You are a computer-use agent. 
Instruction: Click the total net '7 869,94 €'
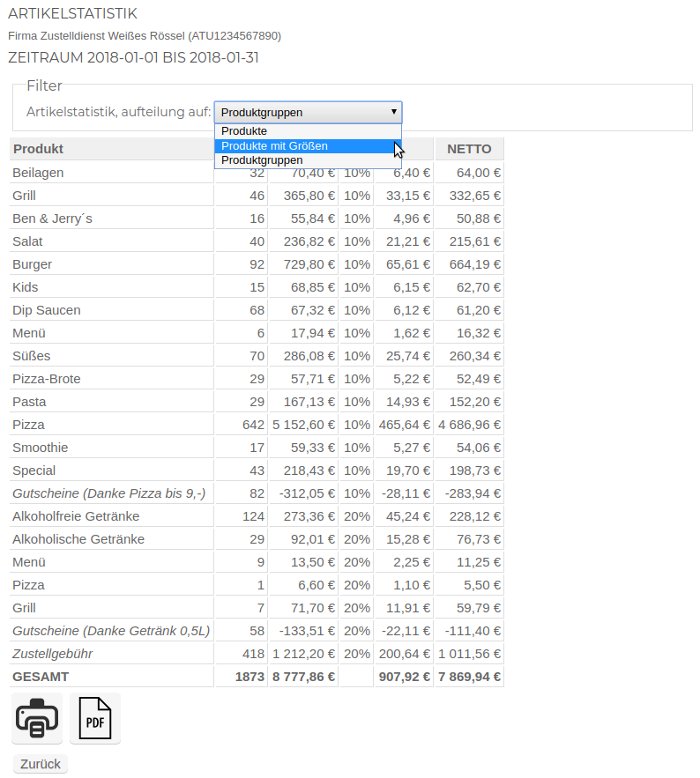[x=469, y=677]
